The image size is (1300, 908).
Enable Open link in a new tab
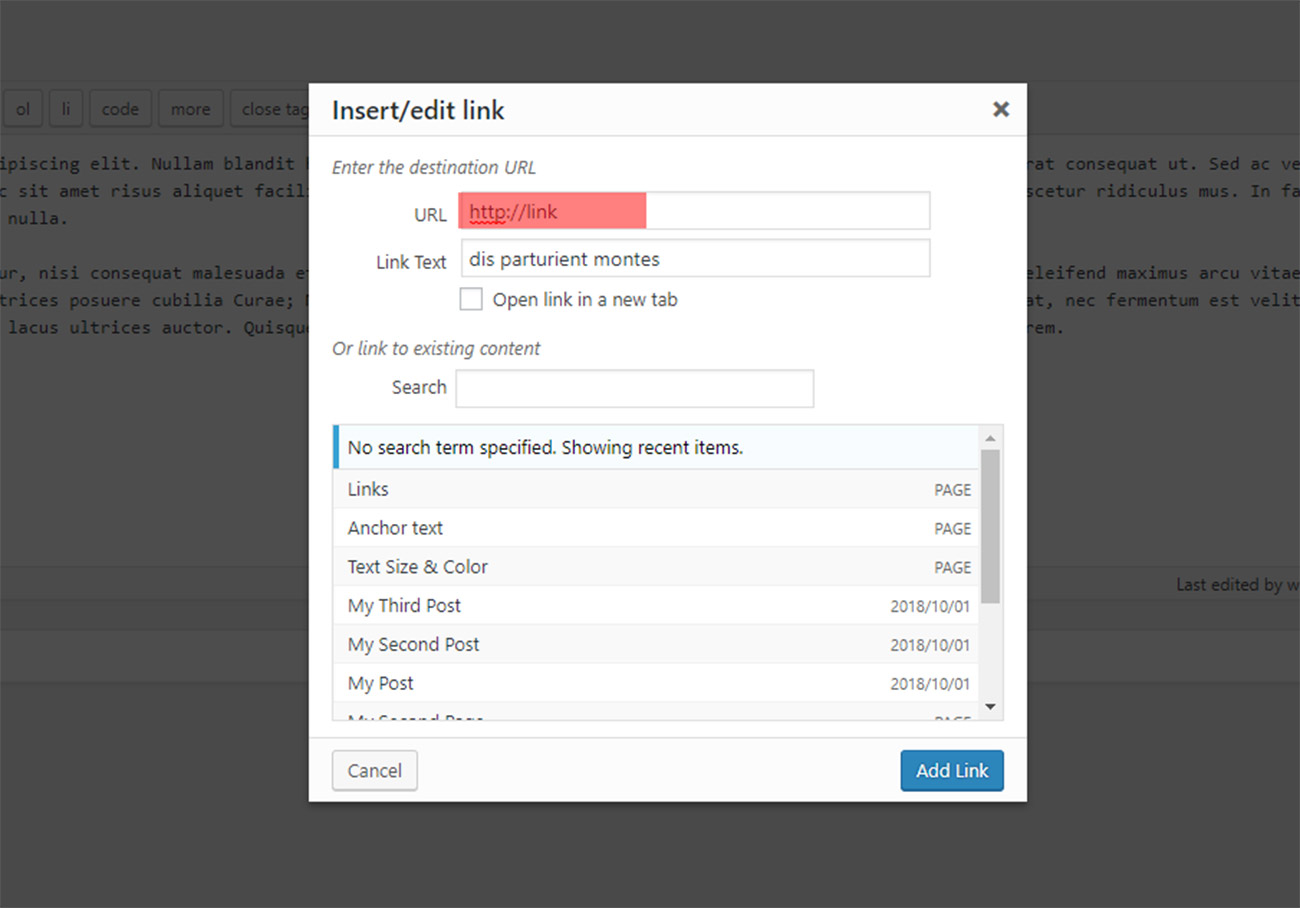click(x=471, y=299)
